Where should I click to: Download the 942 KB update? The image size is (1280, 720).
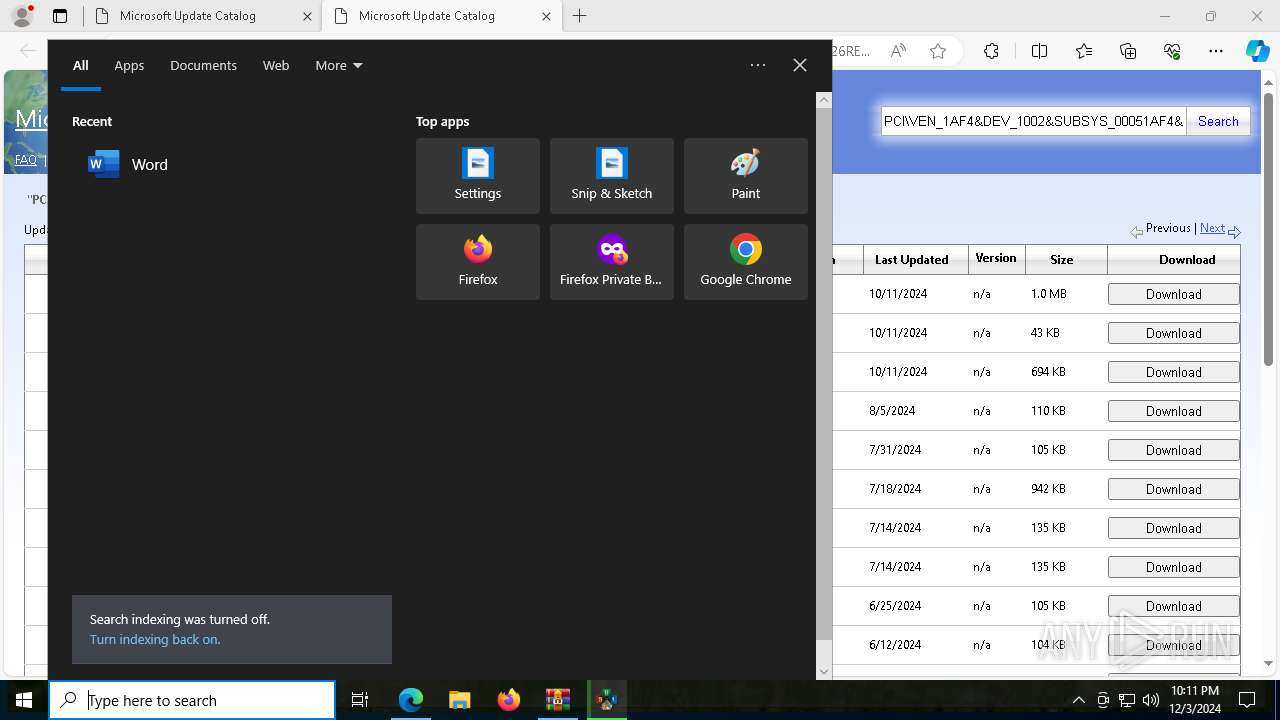pos(1174,489)
